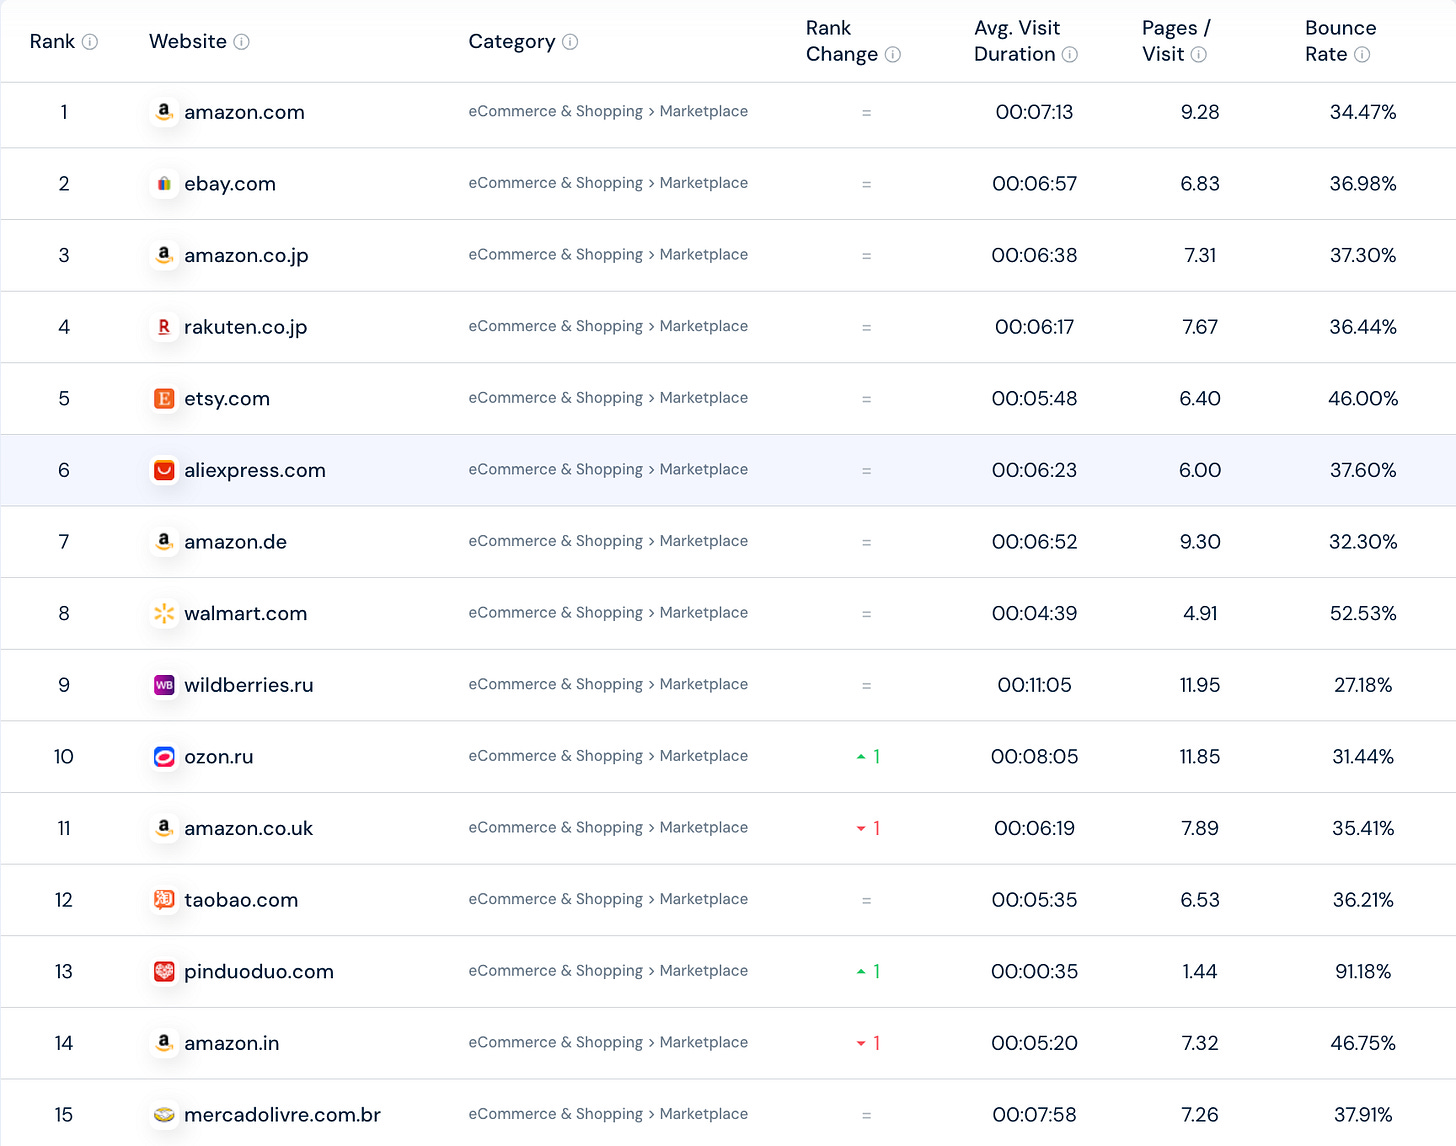Click the amazon.co.uk favicon

164,828
